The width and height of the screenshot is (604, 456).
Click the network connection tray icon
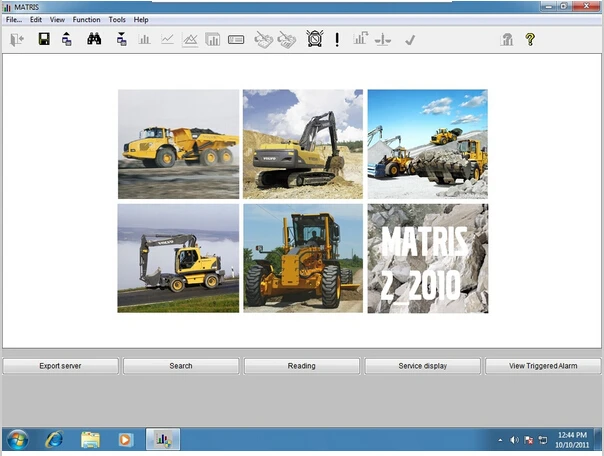[x=543, y=440]
